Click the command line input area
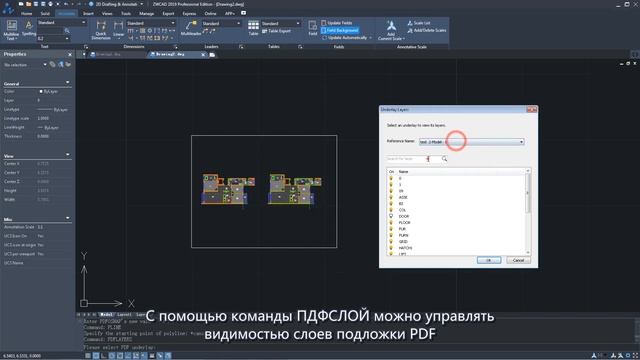The height and width of the screenshot is (360, 640). [359, 347]
